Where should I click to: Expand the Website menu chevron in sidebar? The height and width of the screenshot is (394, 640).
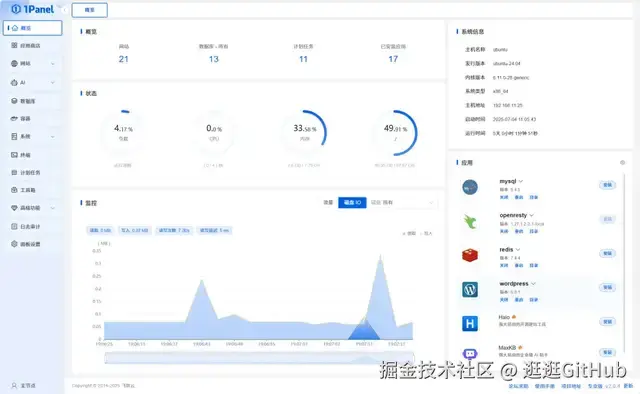tap(53, 64)
